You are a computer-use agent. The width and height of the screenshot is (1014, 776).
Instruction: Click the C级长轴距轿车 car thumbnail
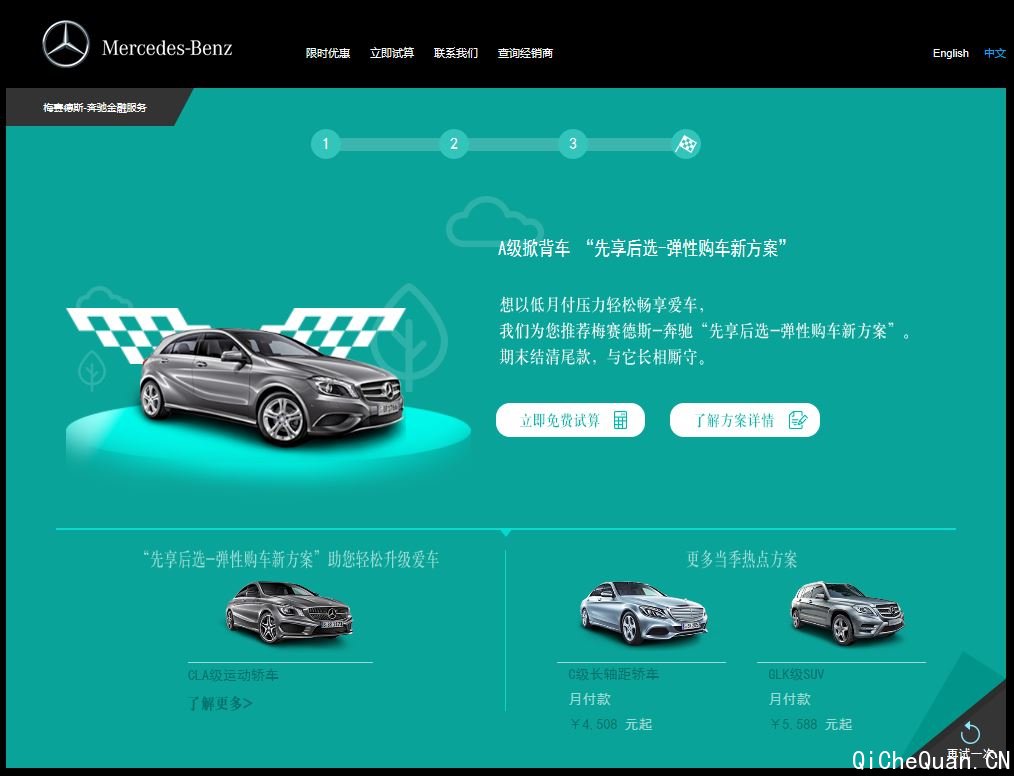click(643, 612)
